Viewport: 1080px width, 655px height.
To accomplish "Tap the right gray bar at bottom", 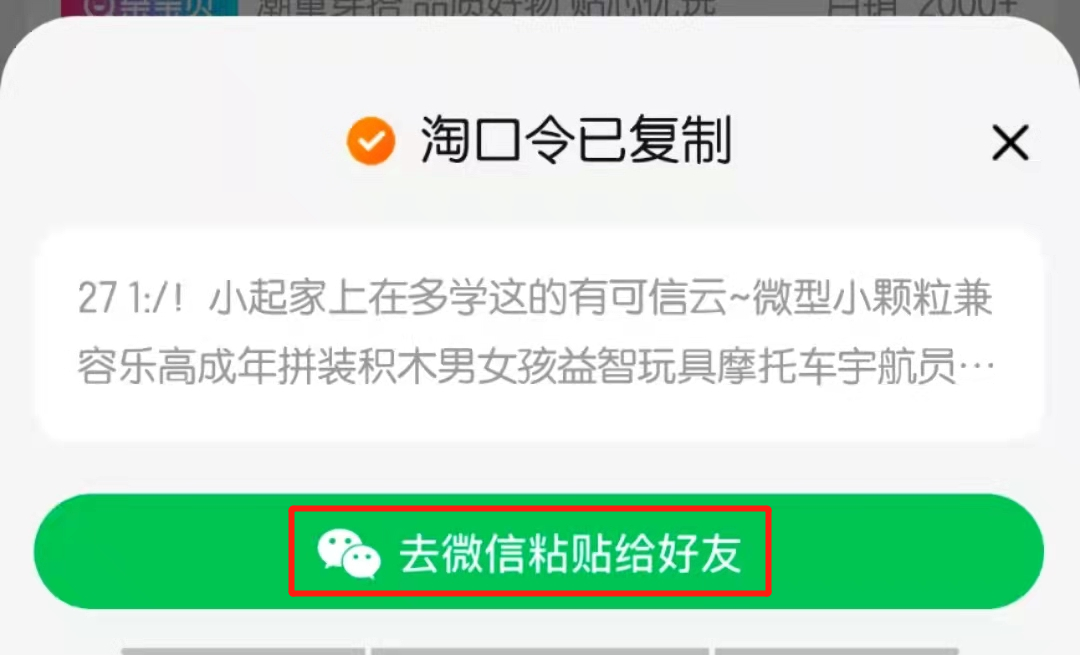I will pyautogui.click(x=836, y=651).
